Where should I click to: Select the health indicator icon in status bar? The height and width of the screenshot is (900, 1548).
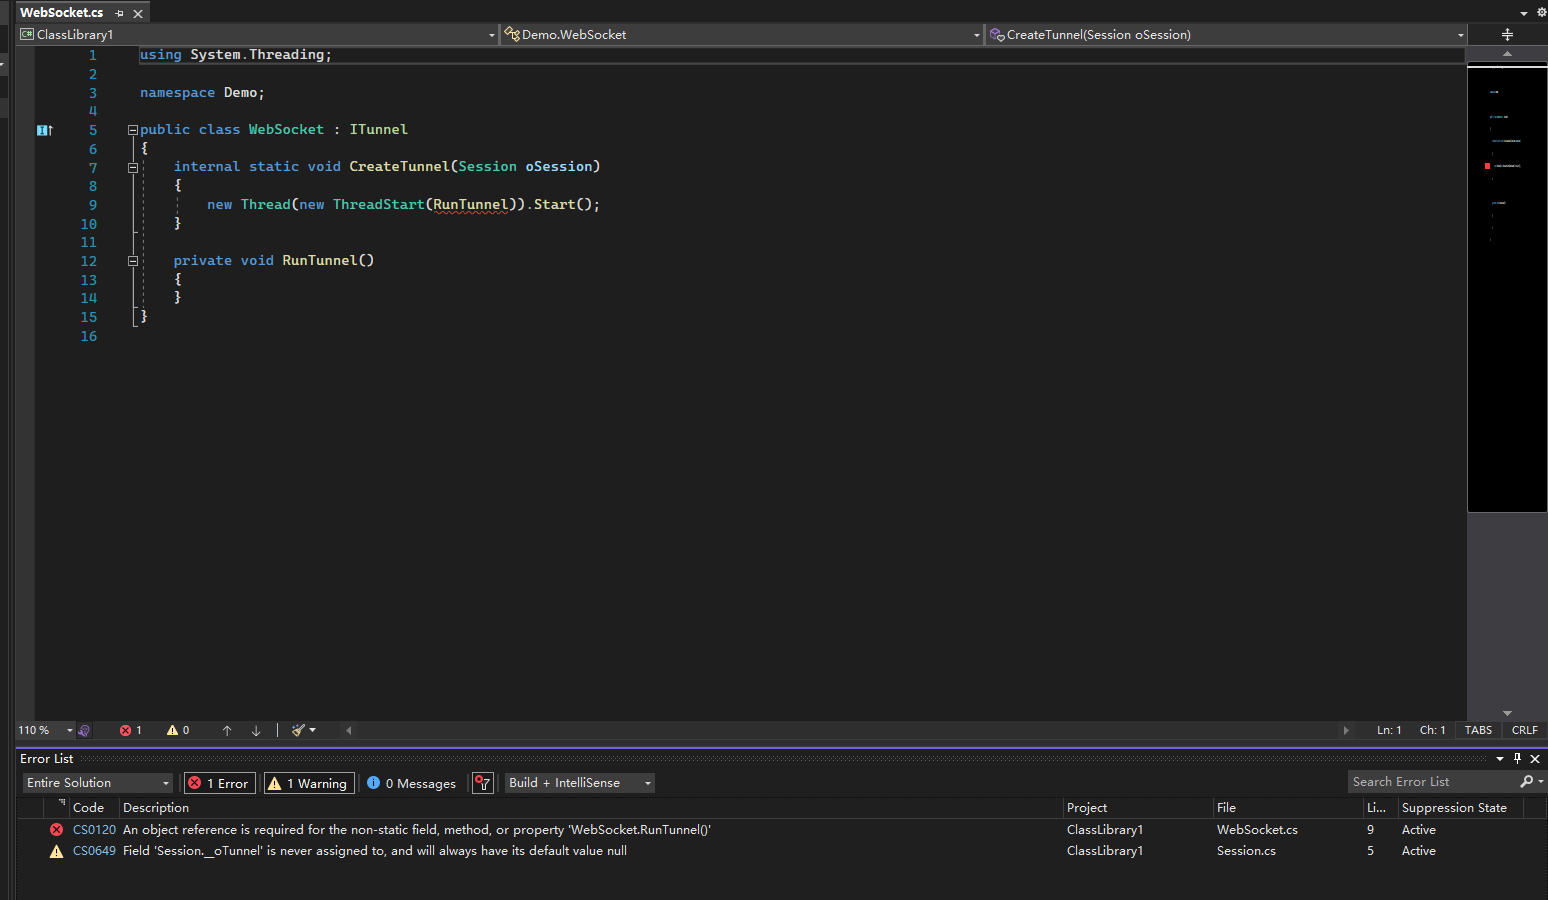(x=85, y=730)
